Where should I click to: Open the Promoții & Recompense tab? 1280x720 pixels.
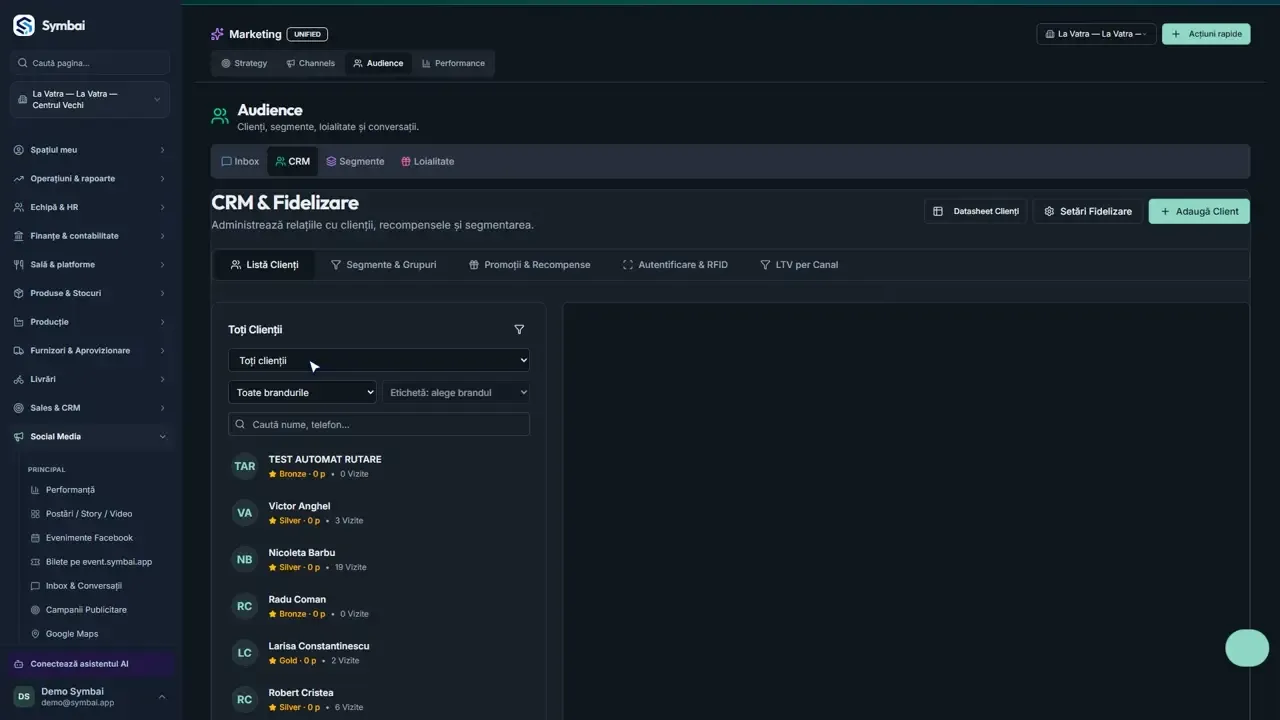(529, 265)
